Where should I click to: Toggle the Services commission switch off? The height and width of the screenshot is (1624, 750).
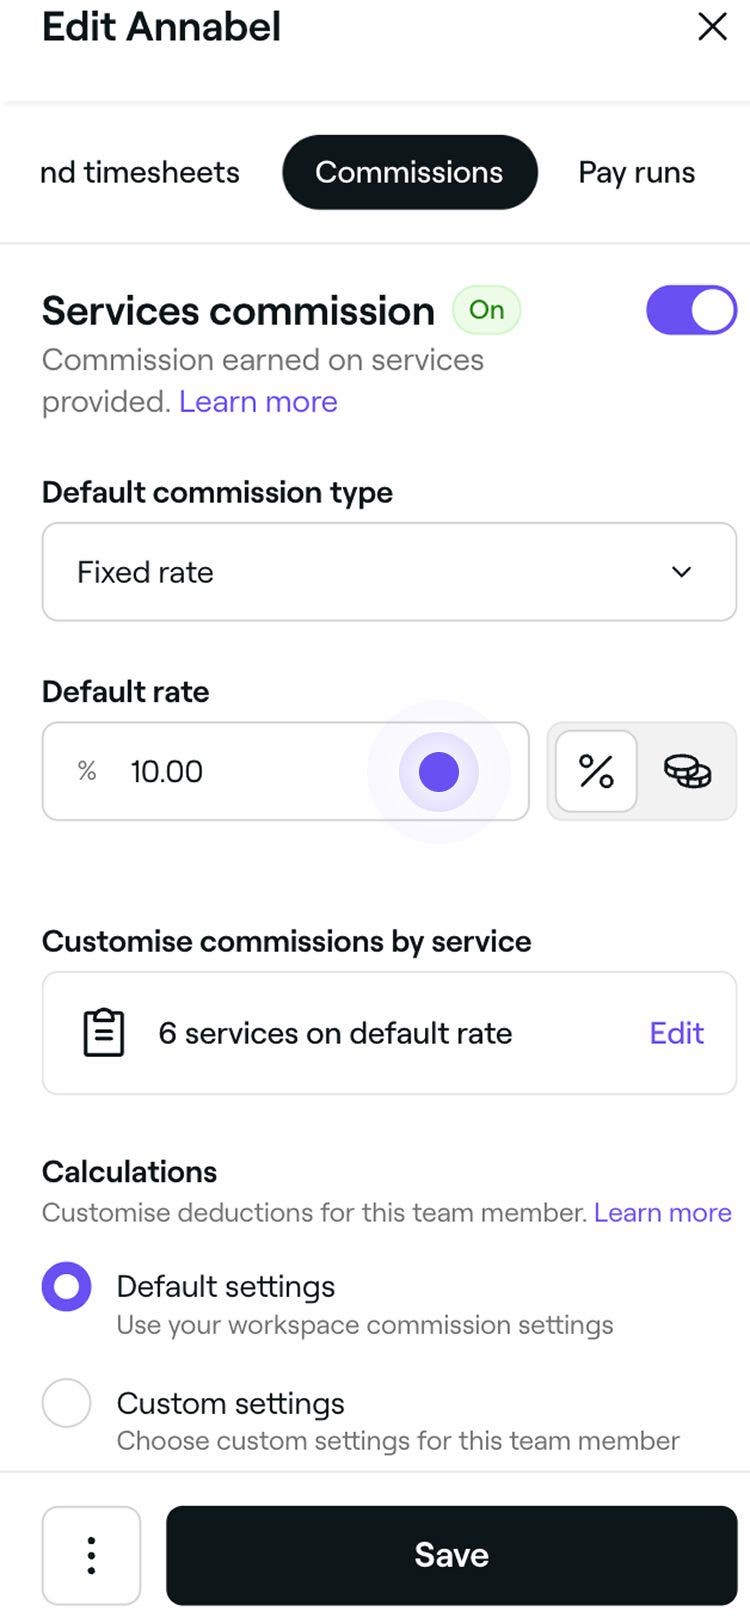[x=691, y=310]
